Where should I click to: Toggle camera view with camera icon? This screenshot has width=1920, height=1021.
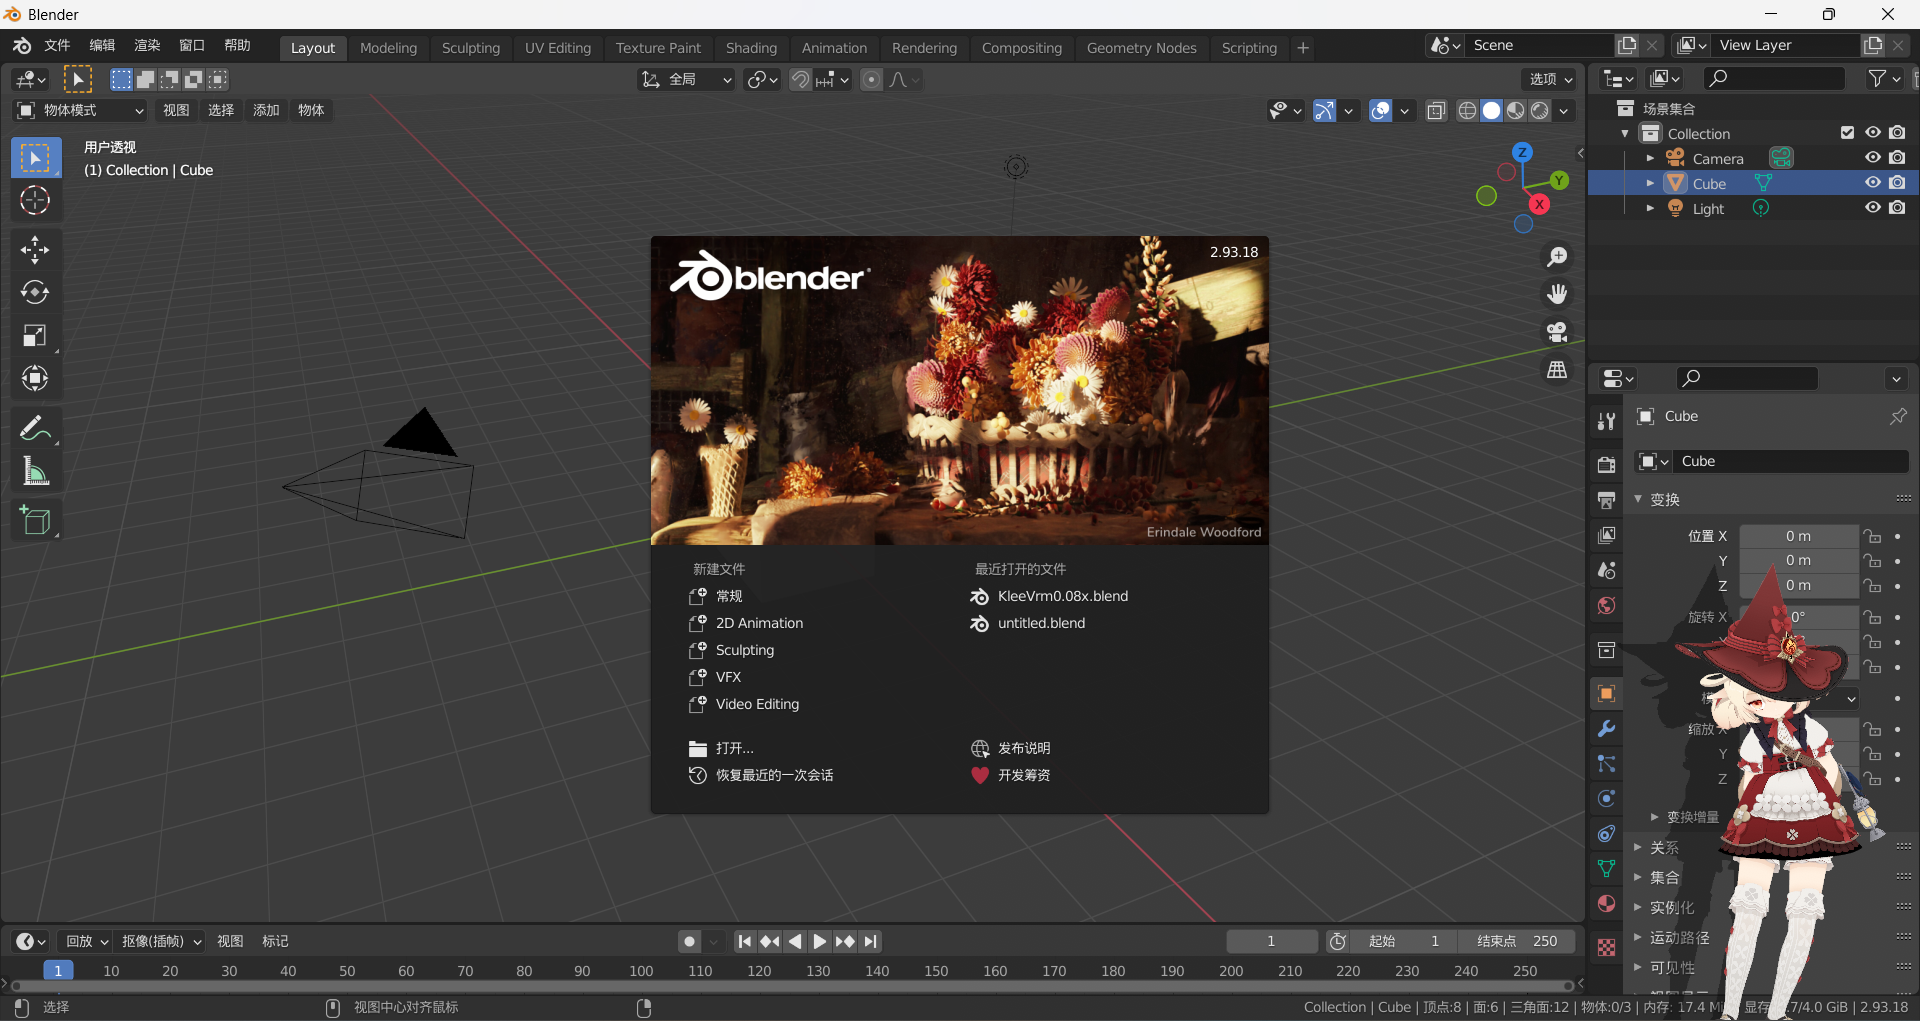(1557, 331)
